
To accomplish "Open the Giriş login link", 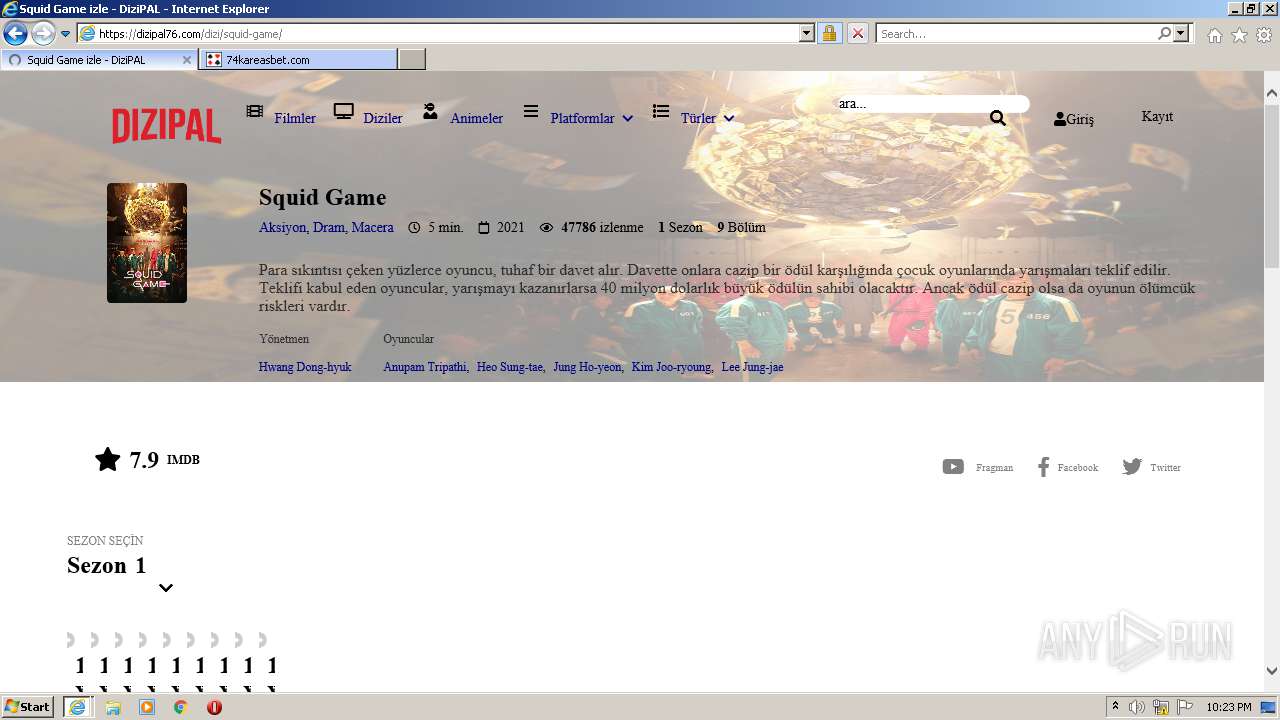I will 1074,119.
